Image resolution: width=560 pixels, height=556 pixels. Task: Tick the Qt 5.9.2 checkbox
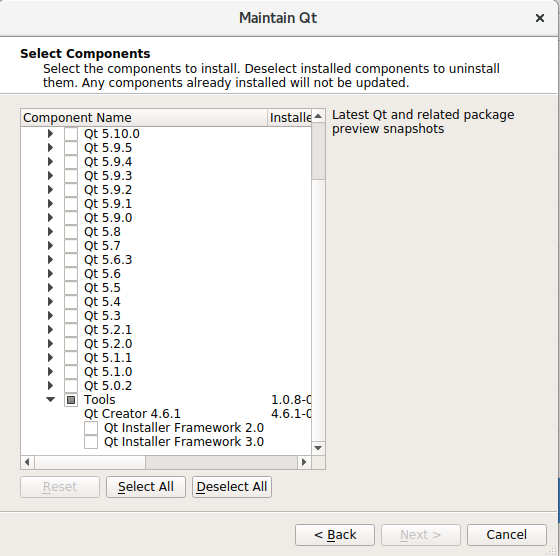71,190
